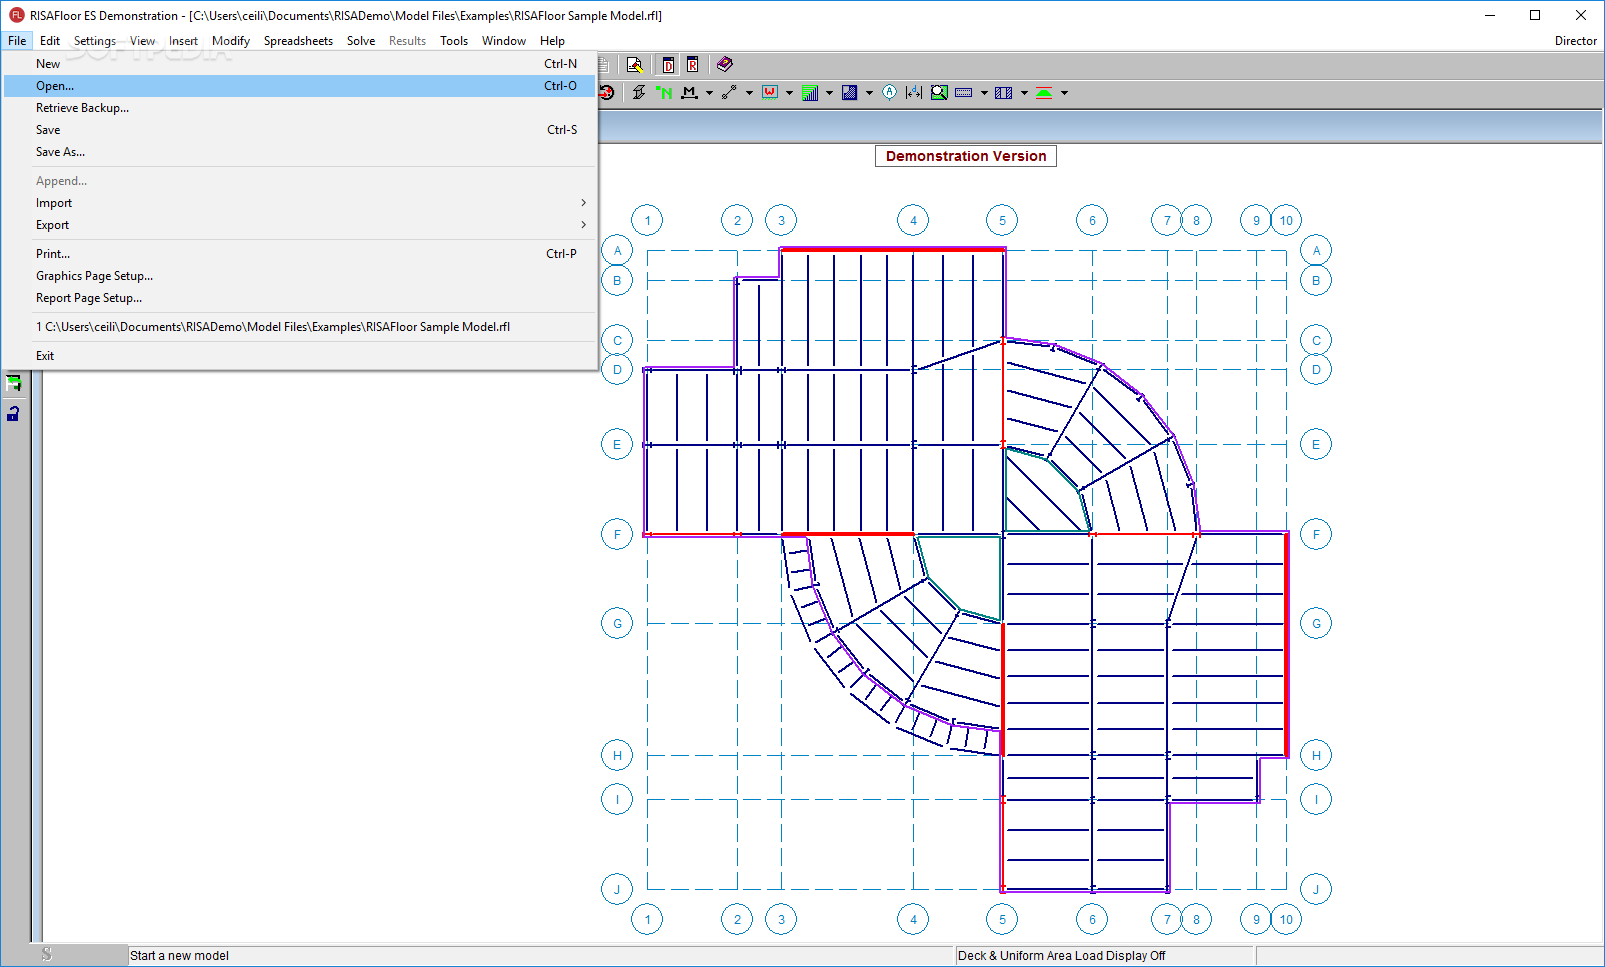
Task: Open the Help menu
Action: (x=552, y=41)
